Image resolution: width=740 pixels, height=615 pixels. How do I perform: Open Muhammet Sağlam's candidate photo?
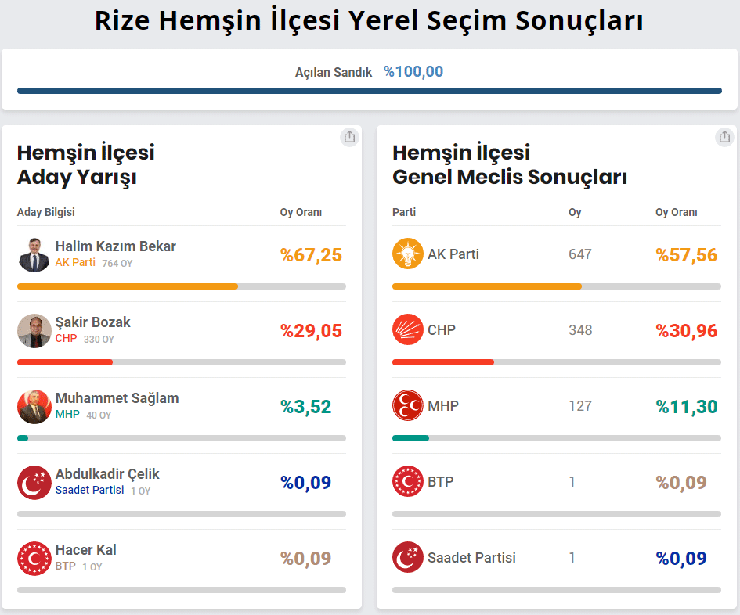[34, 406]
